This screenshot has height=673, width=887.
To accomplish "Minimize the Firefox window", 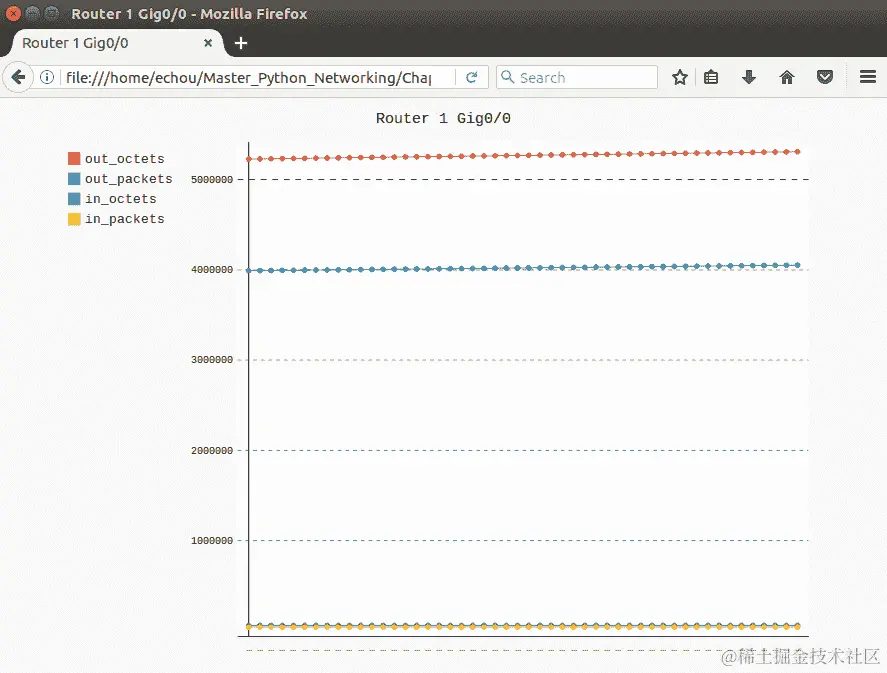I will (32, 13).
